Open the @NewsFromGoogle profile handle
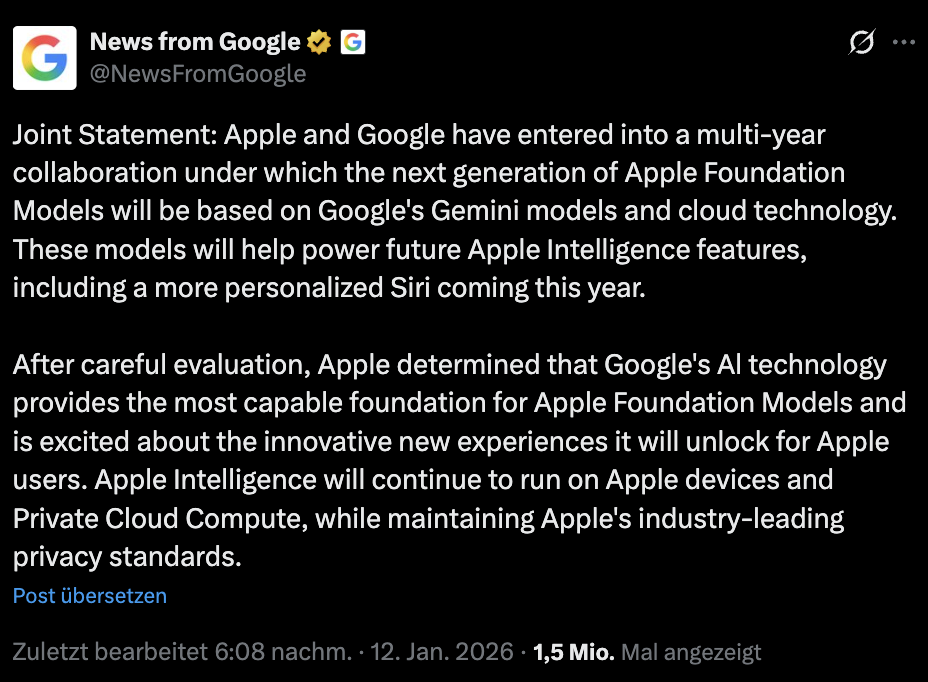Image resolution: width=928 pixels, height=682 pixels. [x=196, y=73]
